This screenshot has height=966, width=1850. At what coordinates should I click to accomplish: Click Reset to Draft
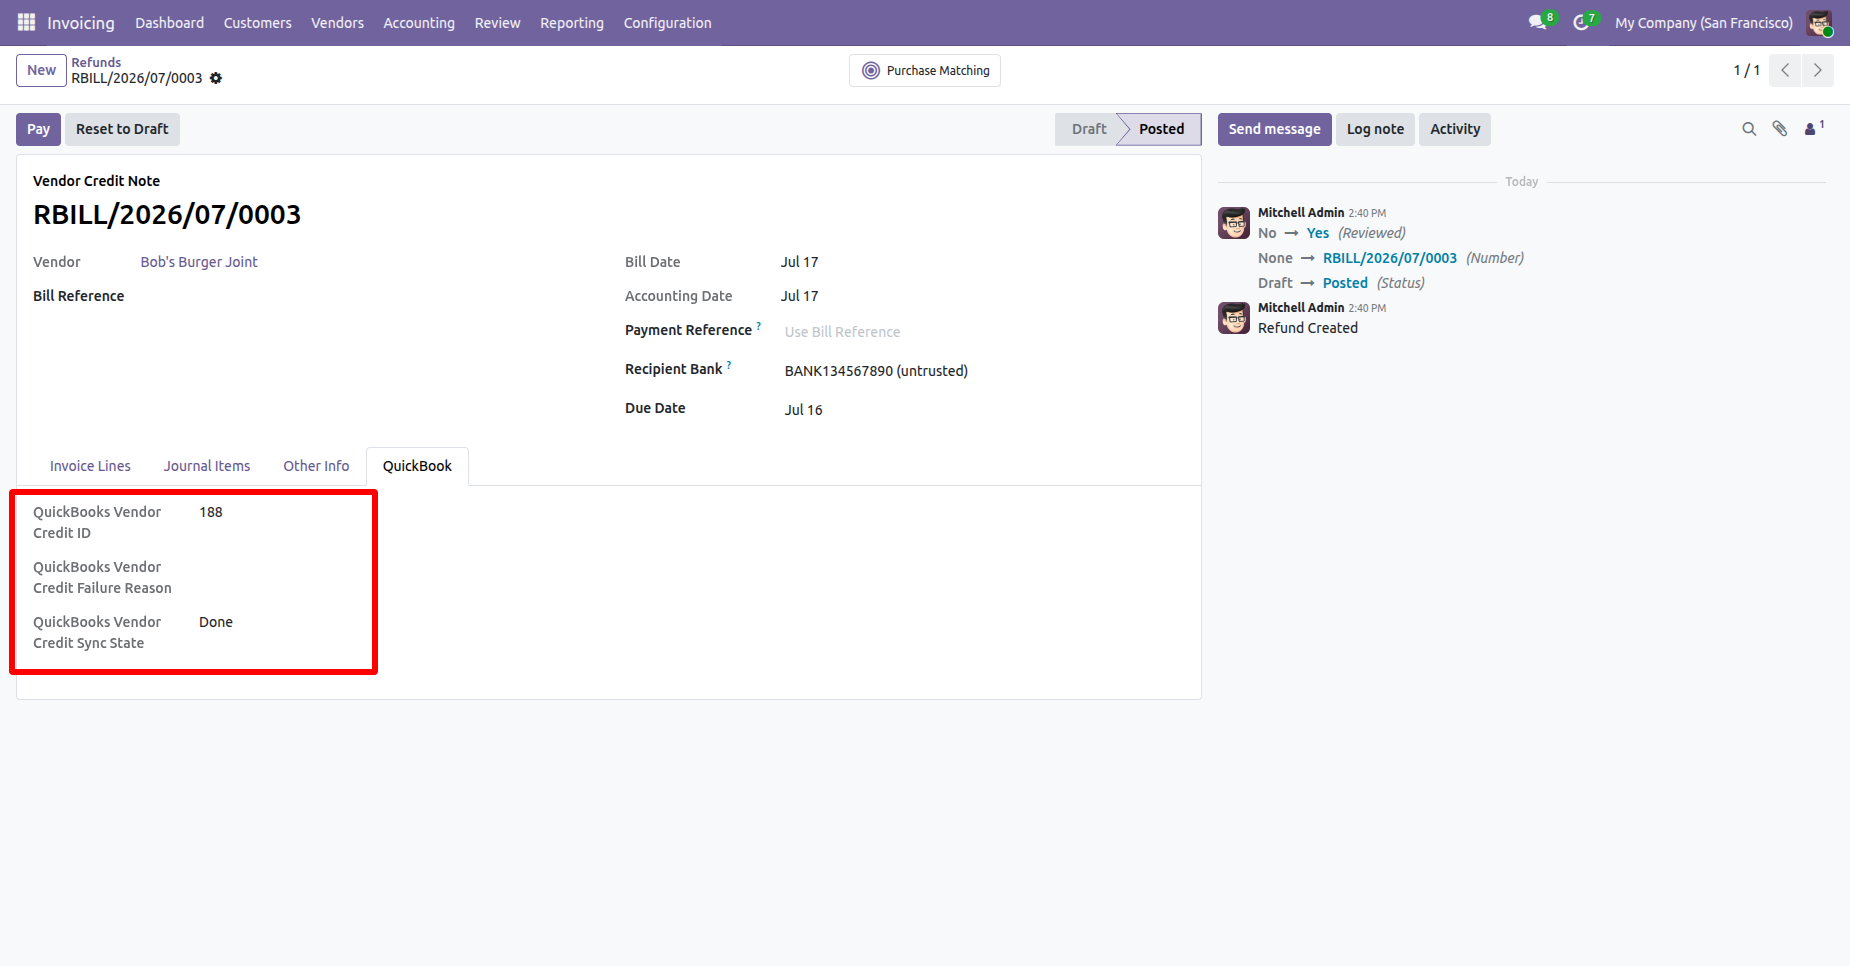122,129
